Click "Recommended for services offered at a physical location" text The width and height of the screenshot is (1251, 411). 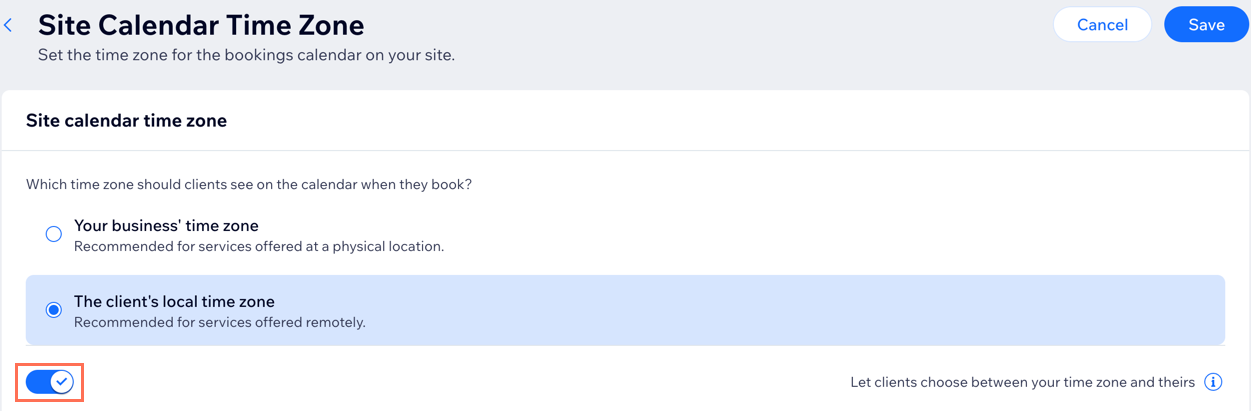click(x=259, y=246)
